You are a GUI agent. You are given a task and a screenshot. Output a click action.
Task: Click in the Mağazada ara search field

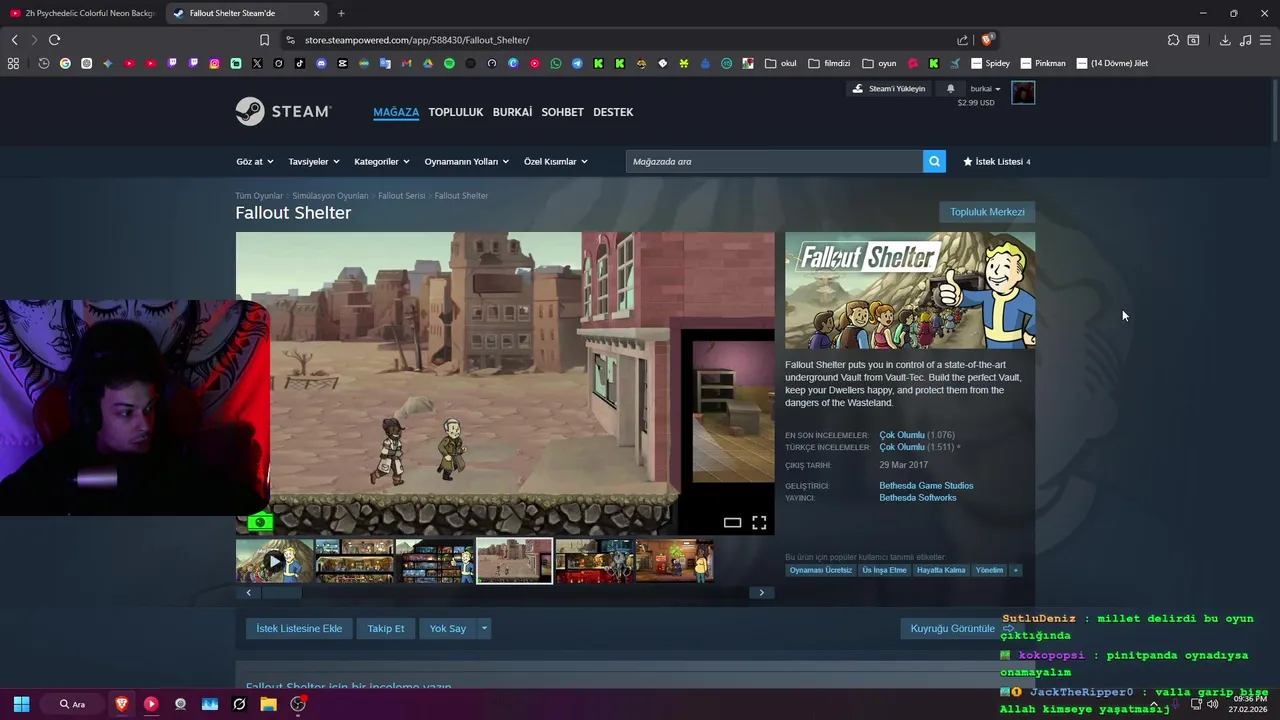tap(775, 161)
